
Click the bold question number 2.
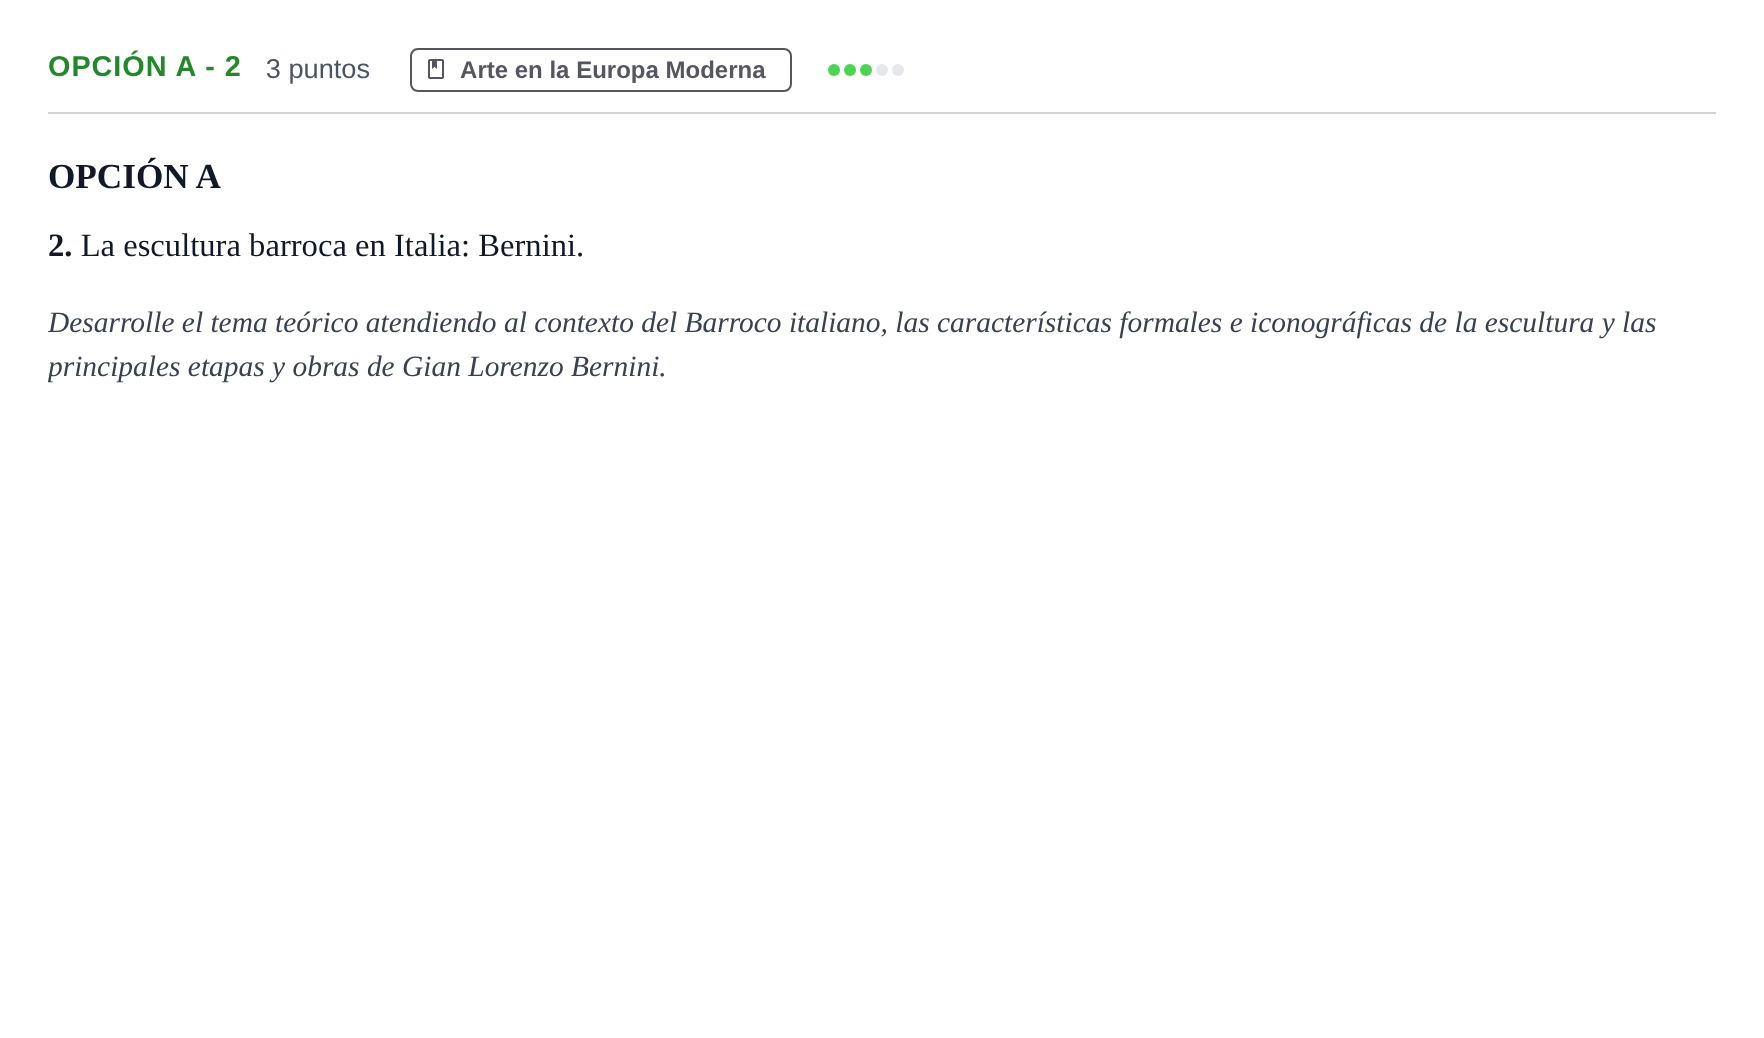point(60,246)
